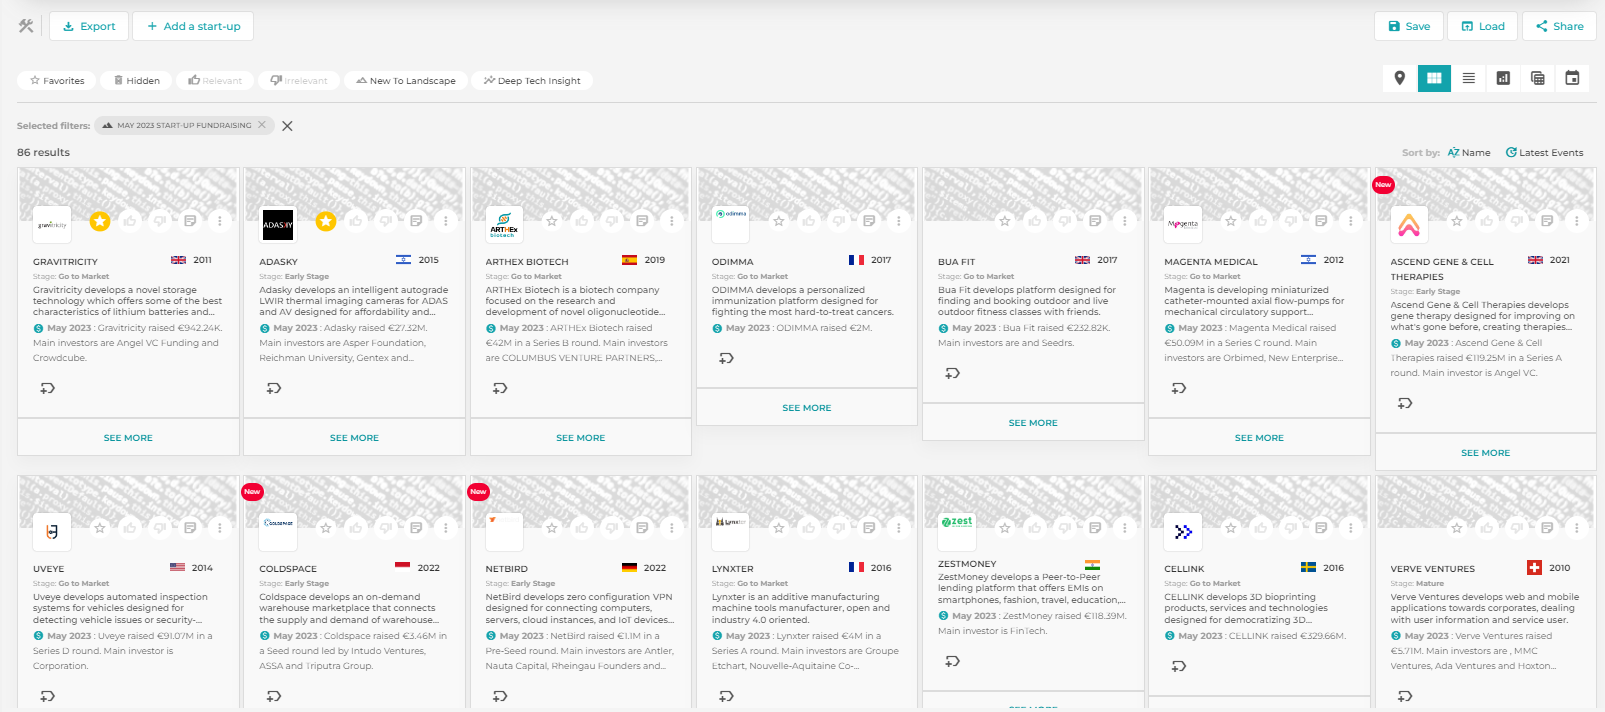Open three-dot menu on Netbird card

point(672,528)
